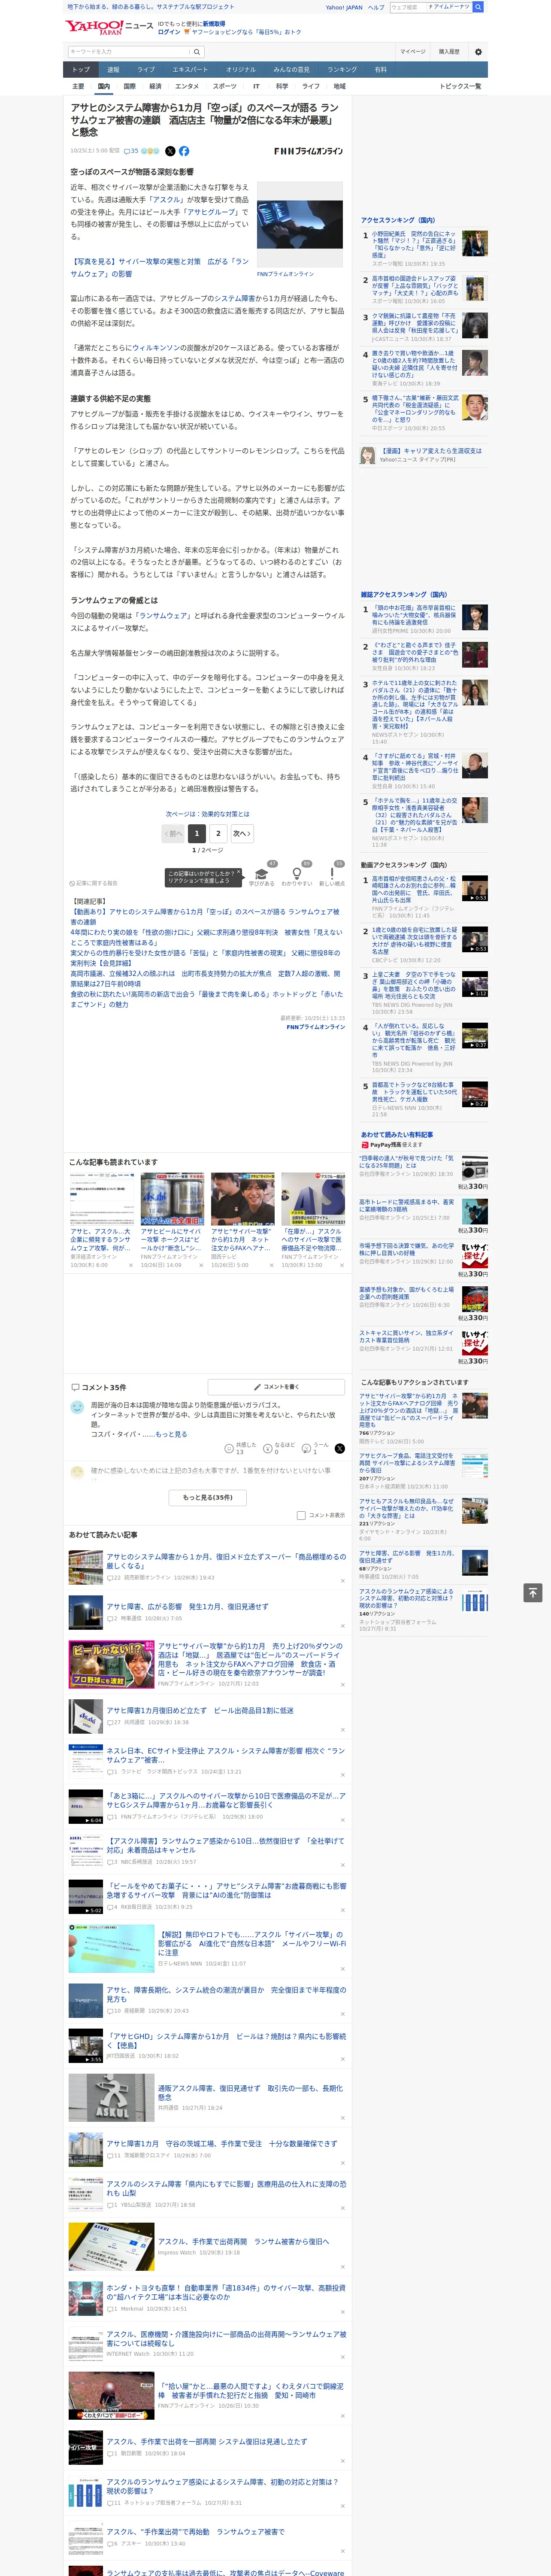Click the 記事に関する報告 report icon link
The height and width of the screenshot is (2576, 551).
(94, 883)
